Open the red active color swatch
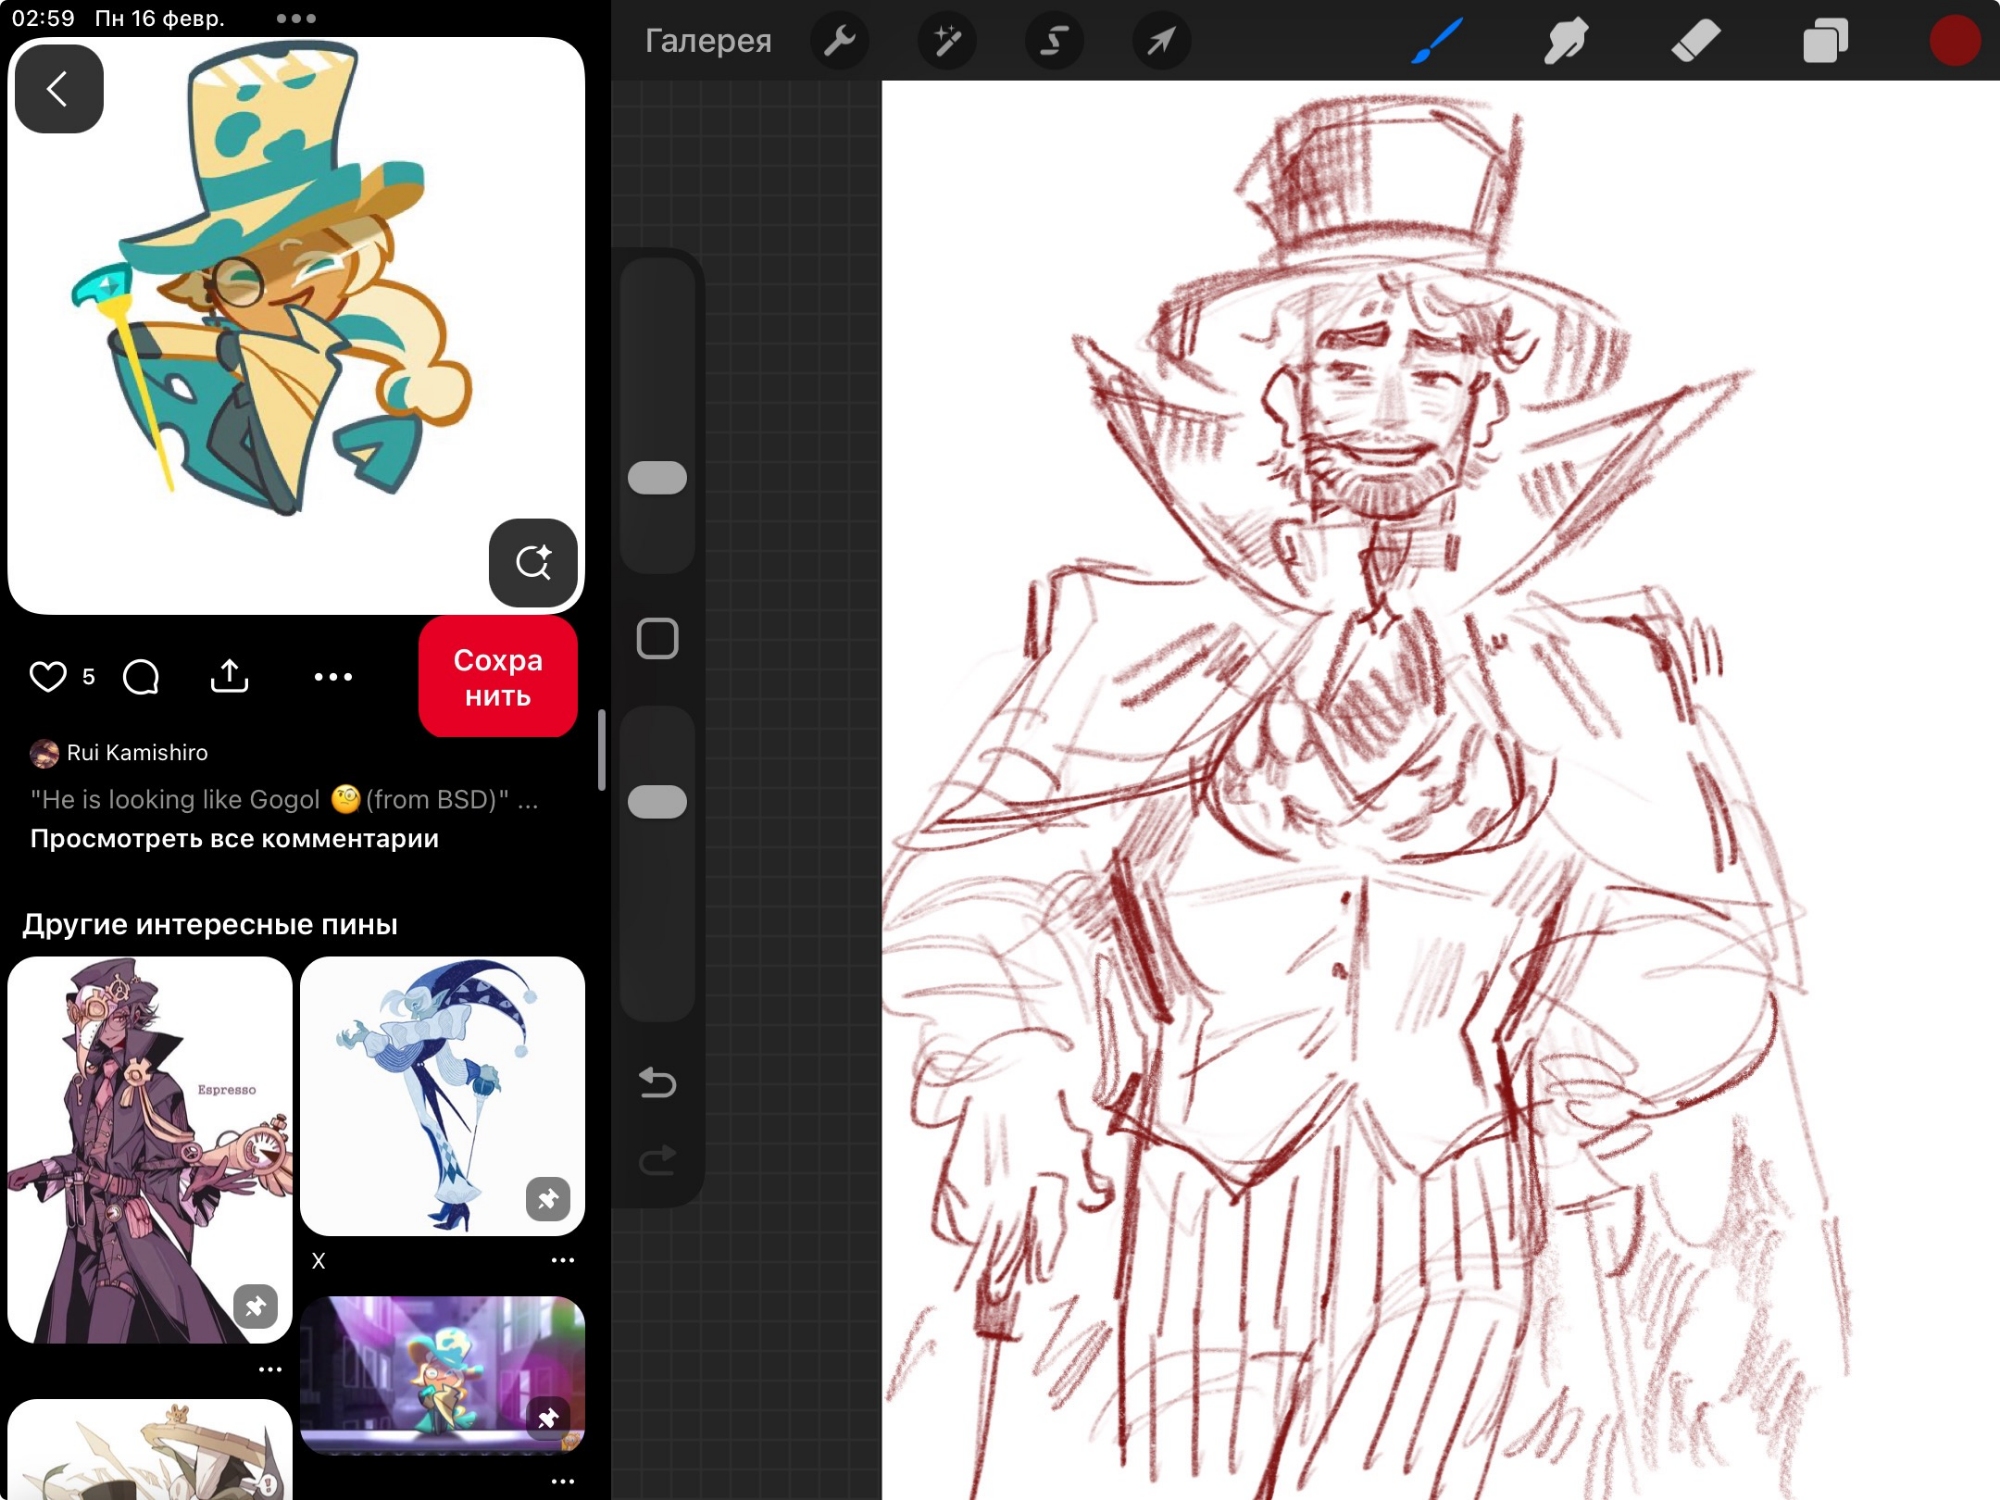The image size is (2000, 1500). 1954,41
